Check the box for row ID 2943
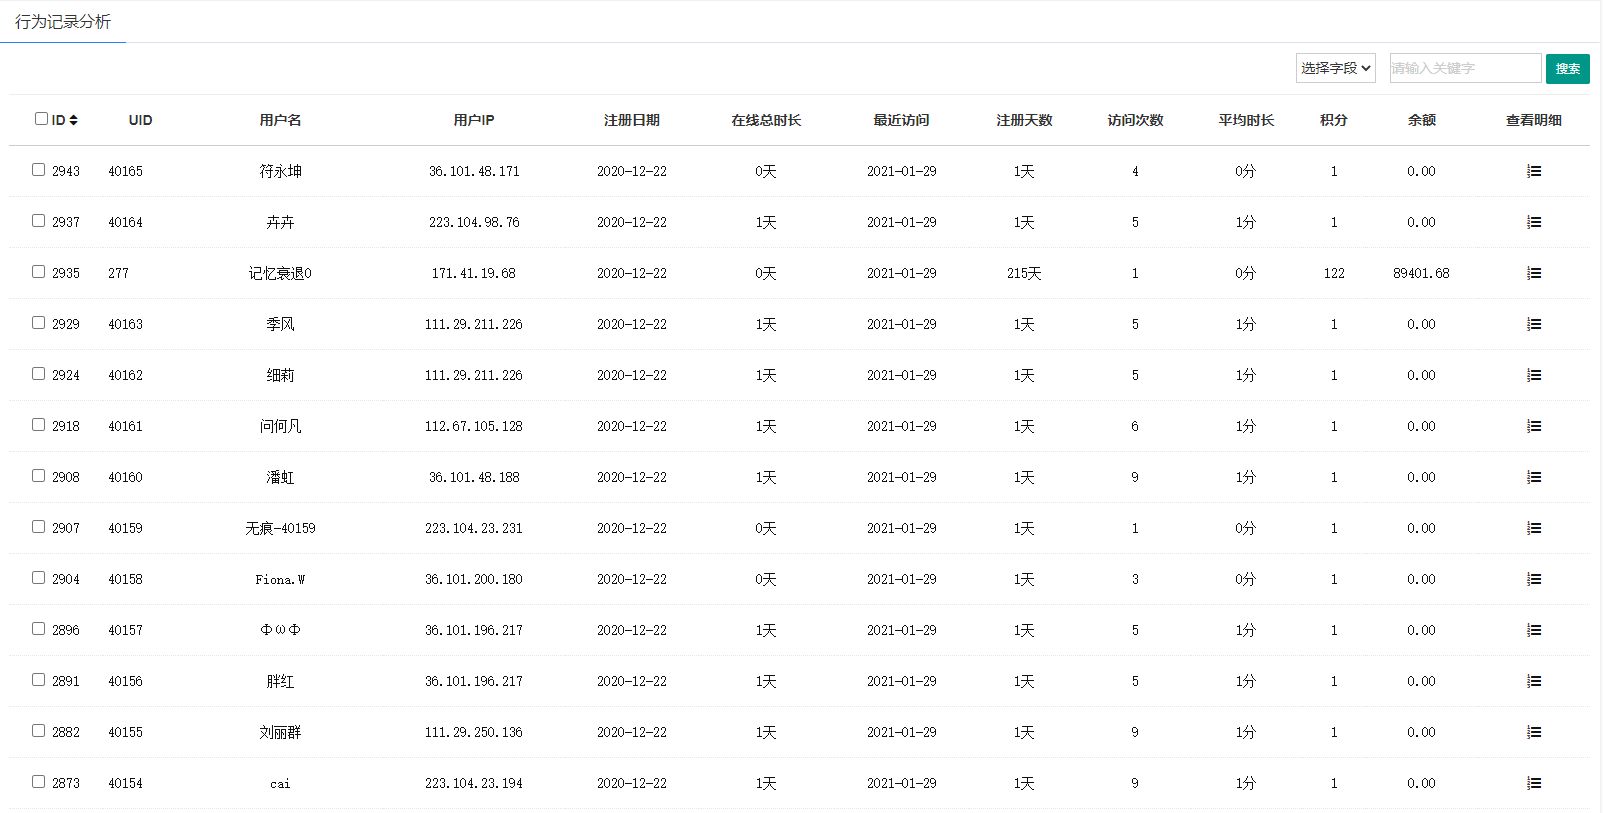 (x=38, y=170)
